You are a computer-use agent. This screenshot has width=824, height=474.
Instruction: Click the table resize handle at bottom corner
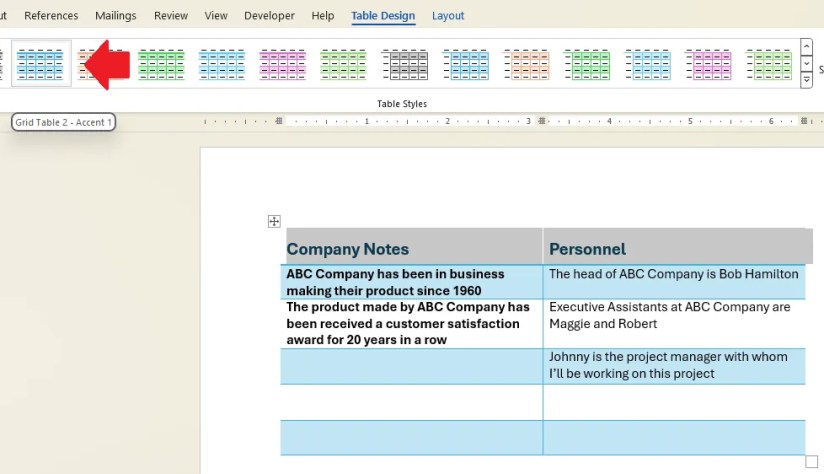(811, 461)
